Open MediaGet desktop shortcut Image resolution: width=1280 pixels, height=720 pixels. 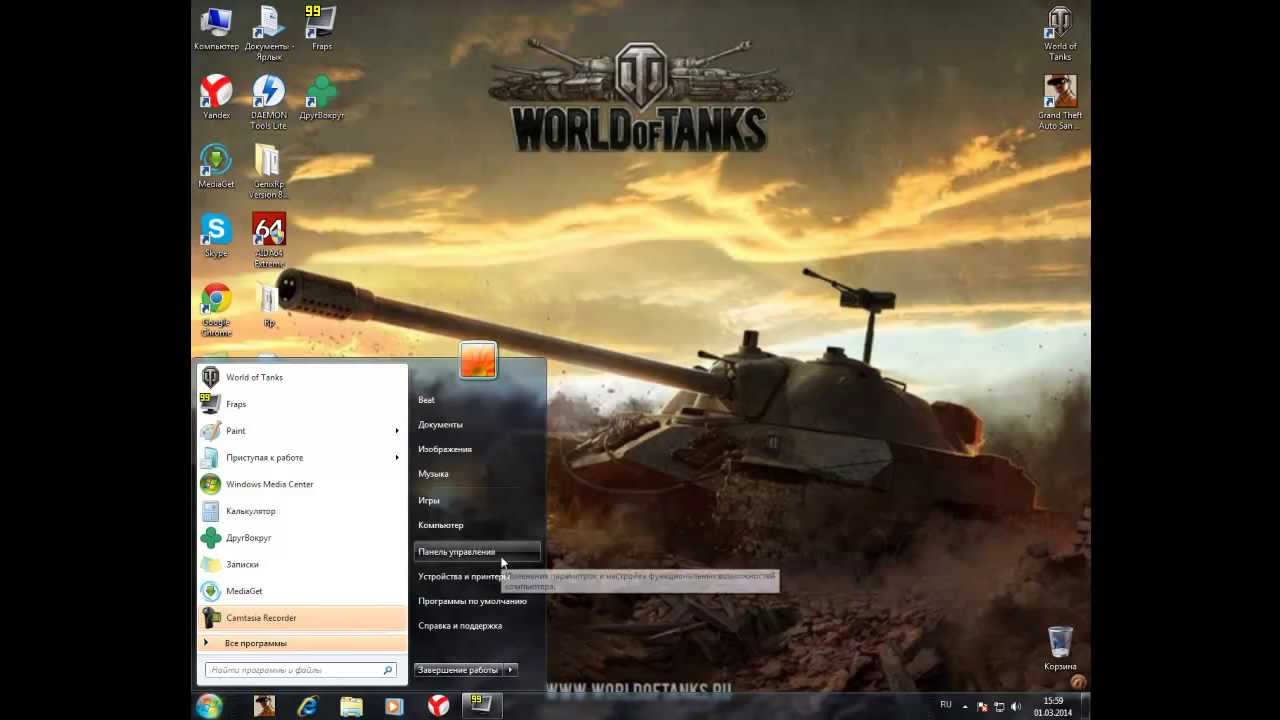click(216, 167)
